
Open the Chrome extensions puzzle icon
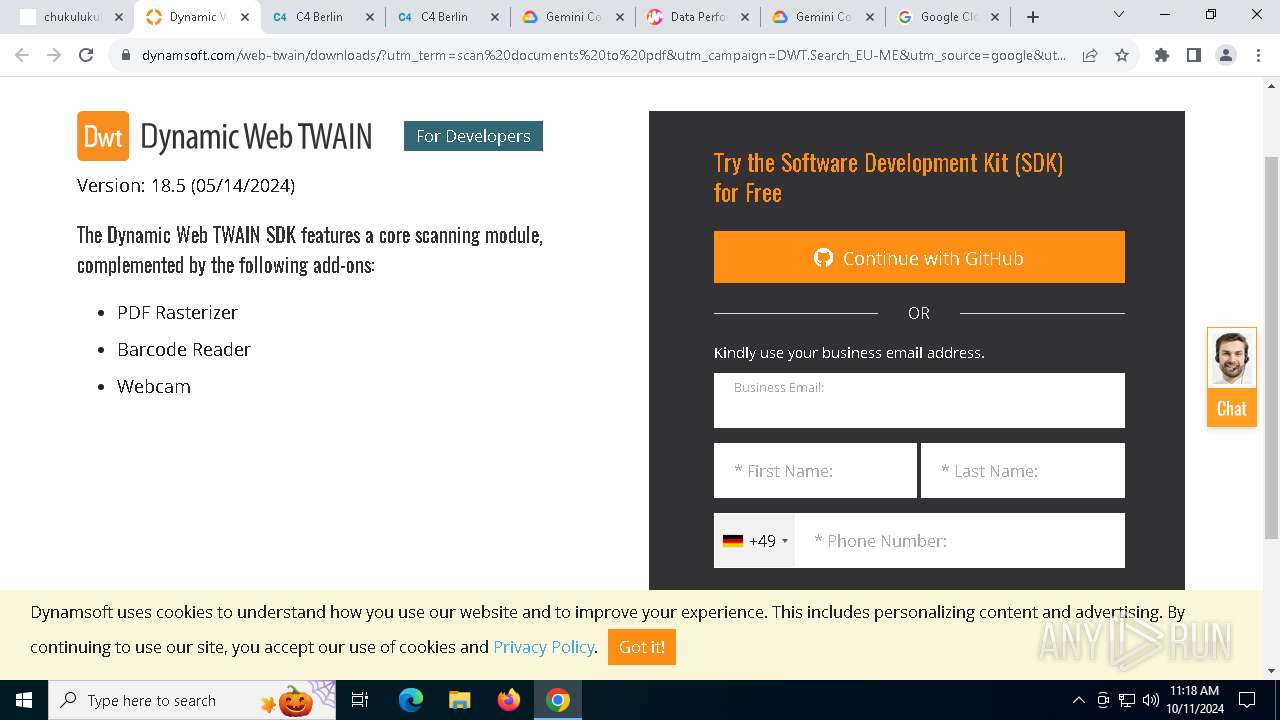pos(1162,55)
